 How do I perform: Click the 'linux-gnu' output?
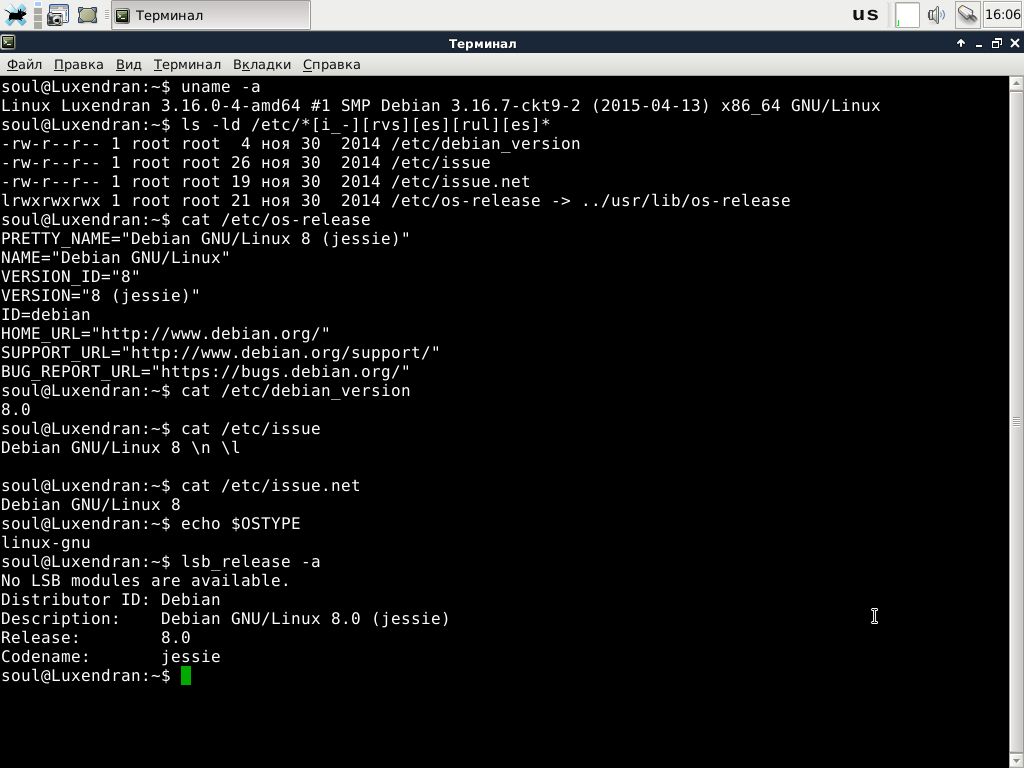46,543
